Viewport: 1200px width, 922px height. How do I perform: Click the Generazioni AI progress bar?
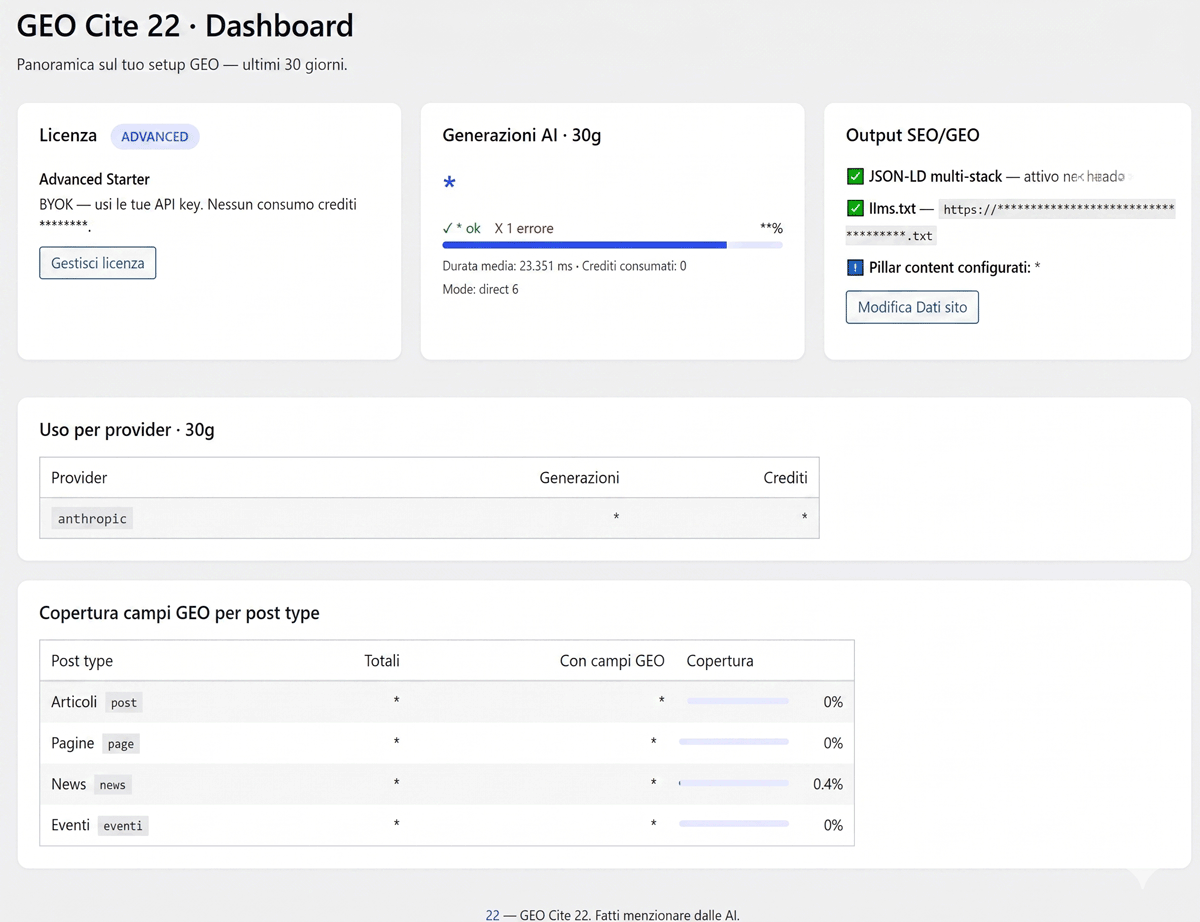click(612, 244)
